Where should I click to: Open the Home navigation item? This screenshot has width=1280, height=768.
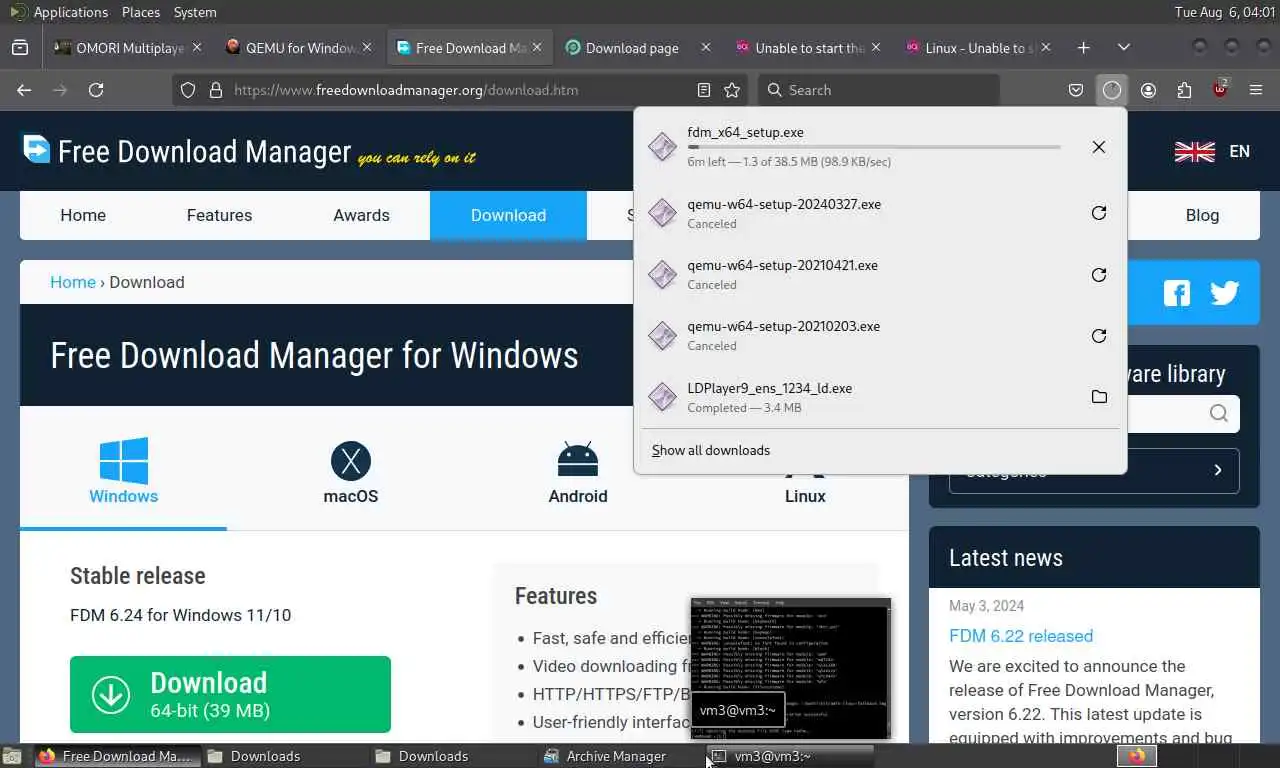click(83, 215)
